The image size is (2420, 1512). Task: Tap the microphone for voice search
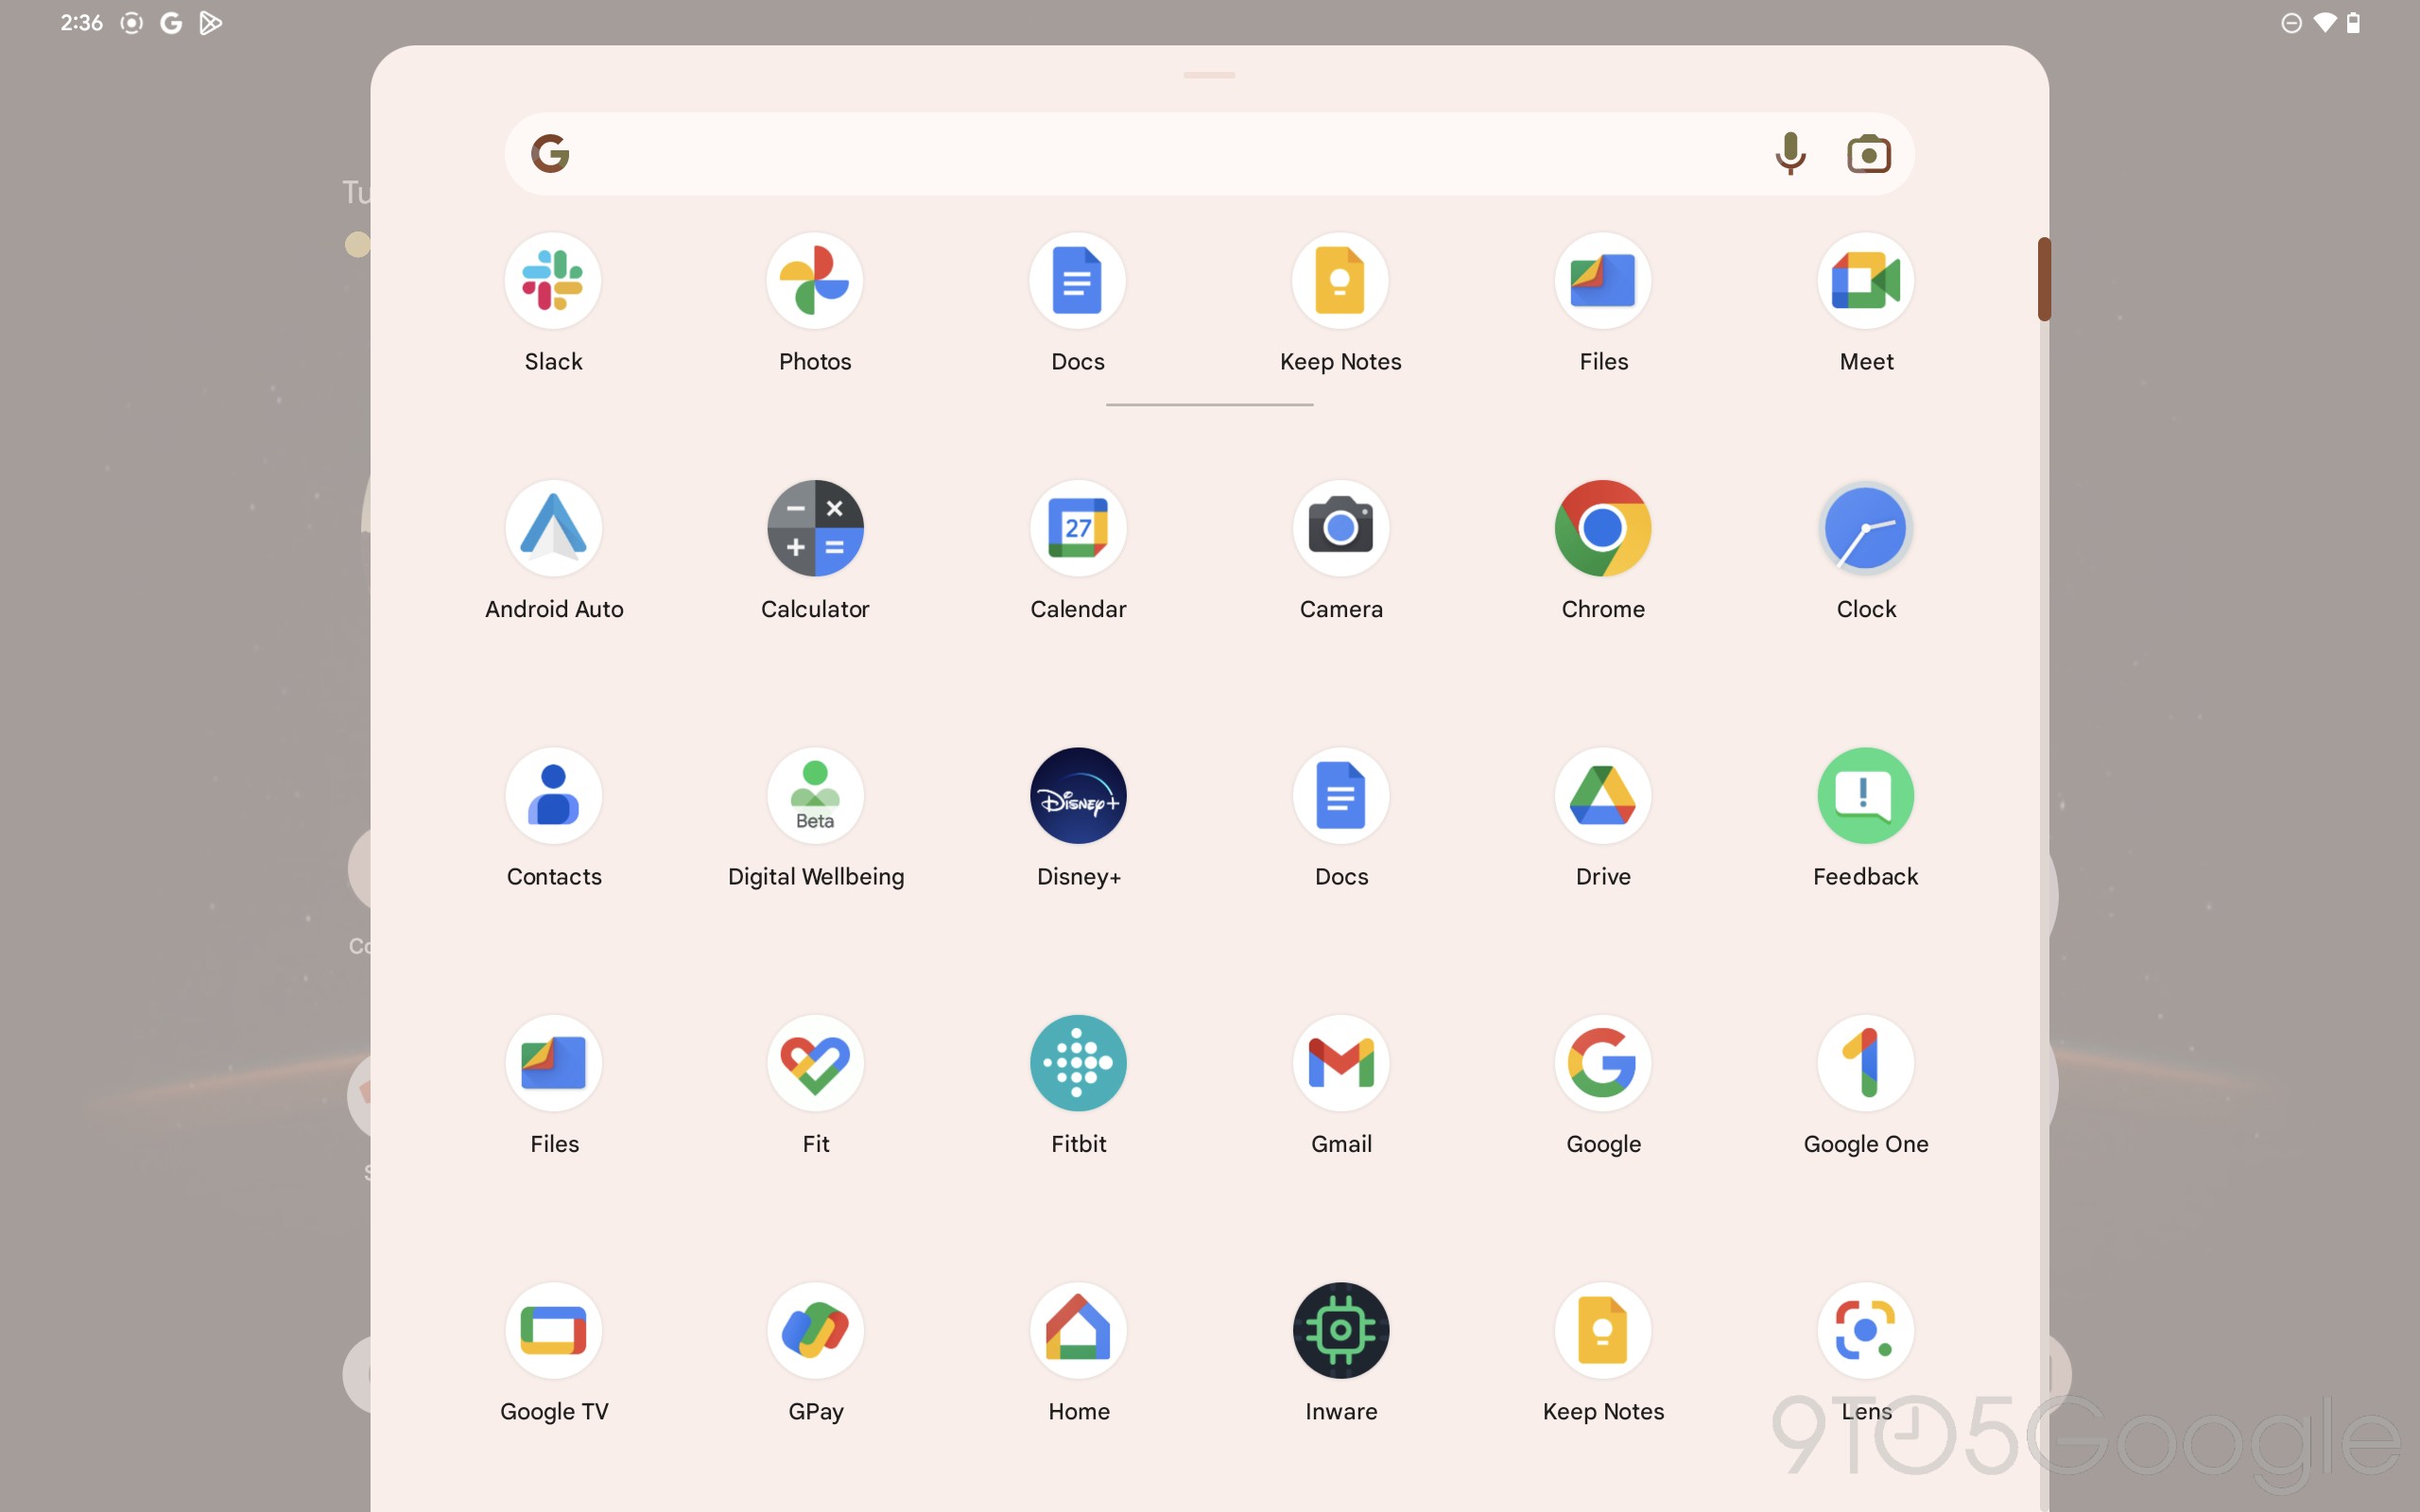point(1789,153)
